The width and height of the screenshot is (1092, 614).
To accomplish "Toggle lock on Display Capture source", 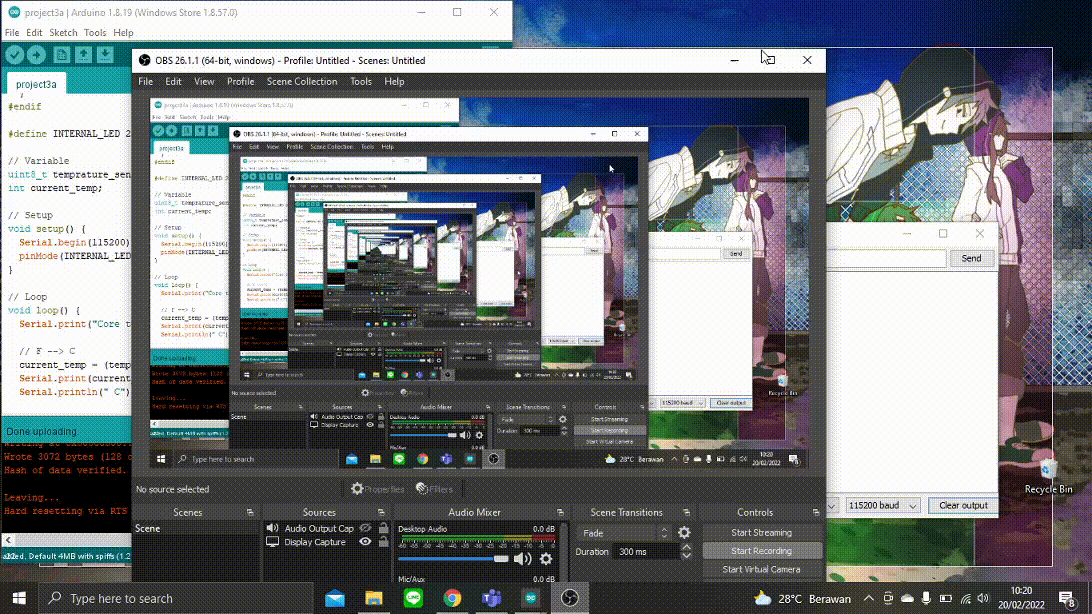I will (383, 542).
